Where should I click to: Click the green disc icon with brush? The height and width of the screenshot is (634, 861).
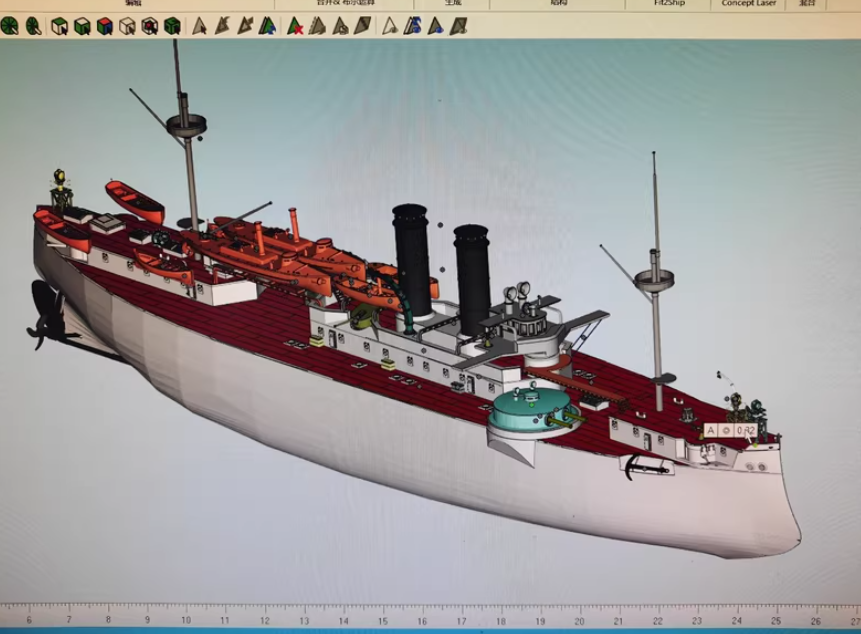coord(33,26)
